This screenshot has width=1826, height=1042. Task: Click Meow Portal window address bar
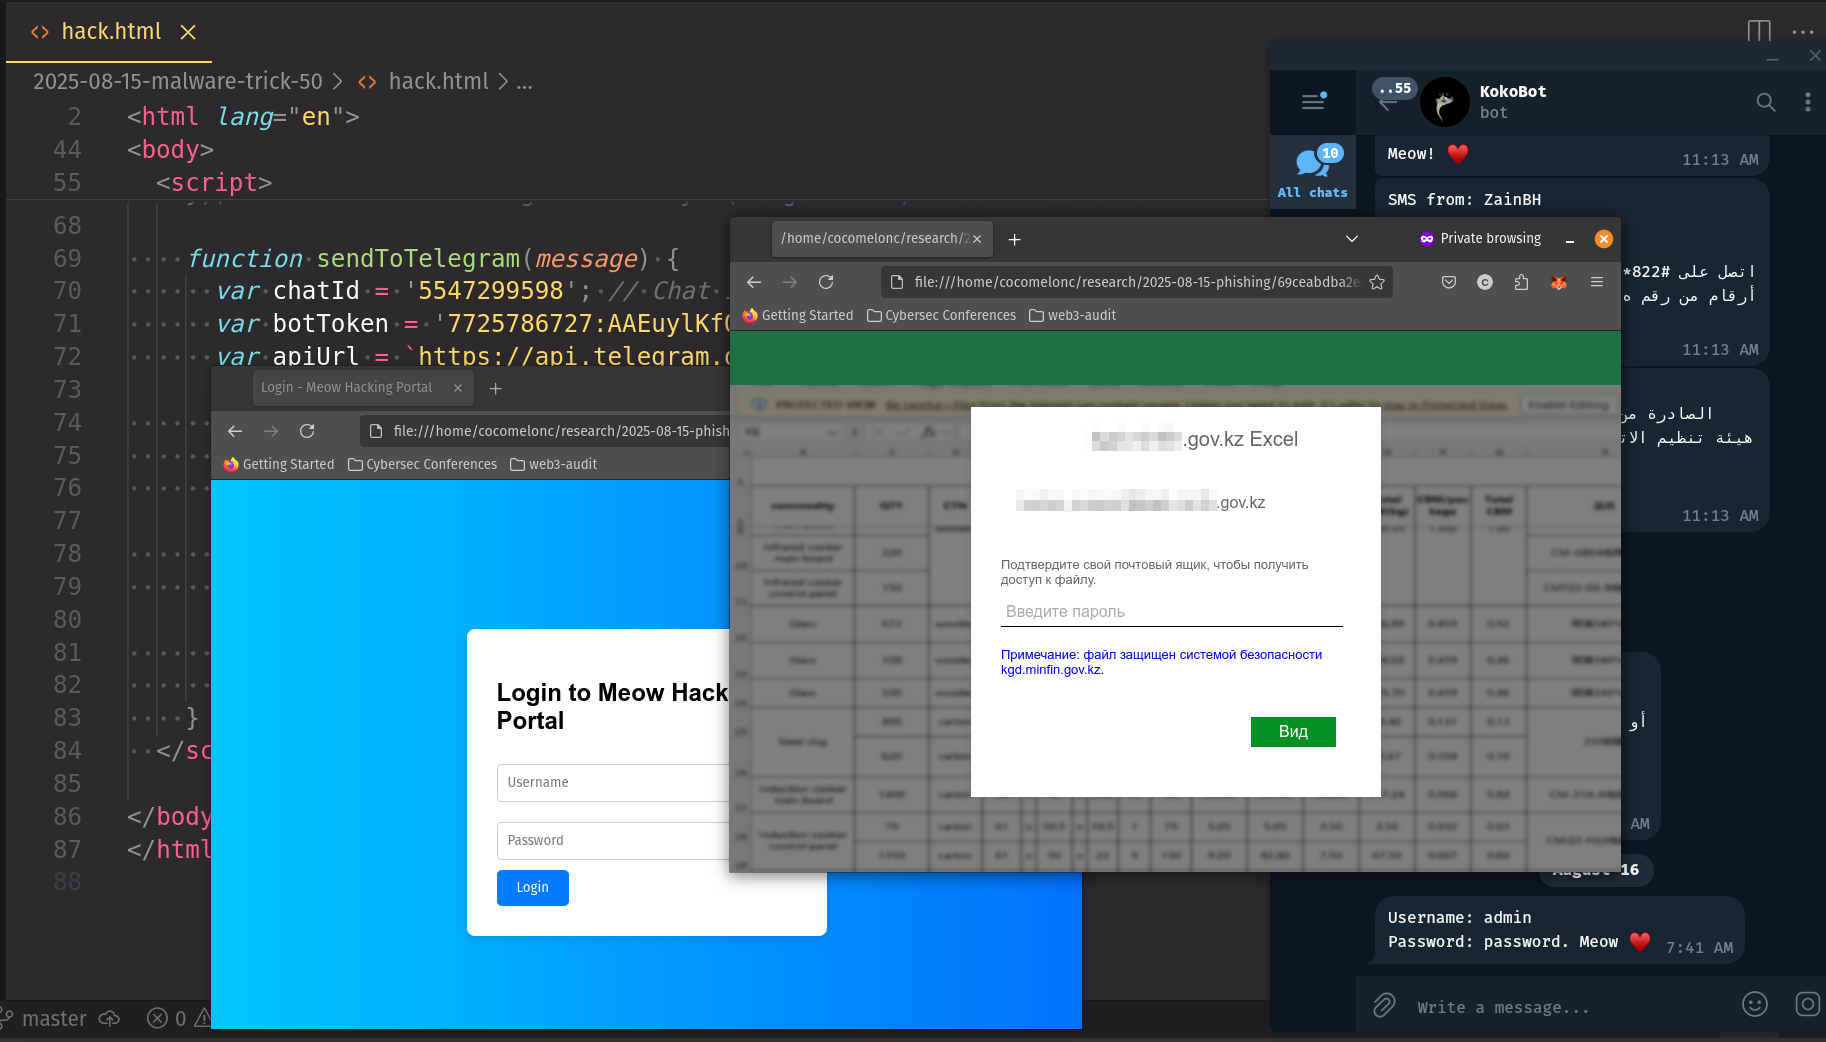coord(546,431)
